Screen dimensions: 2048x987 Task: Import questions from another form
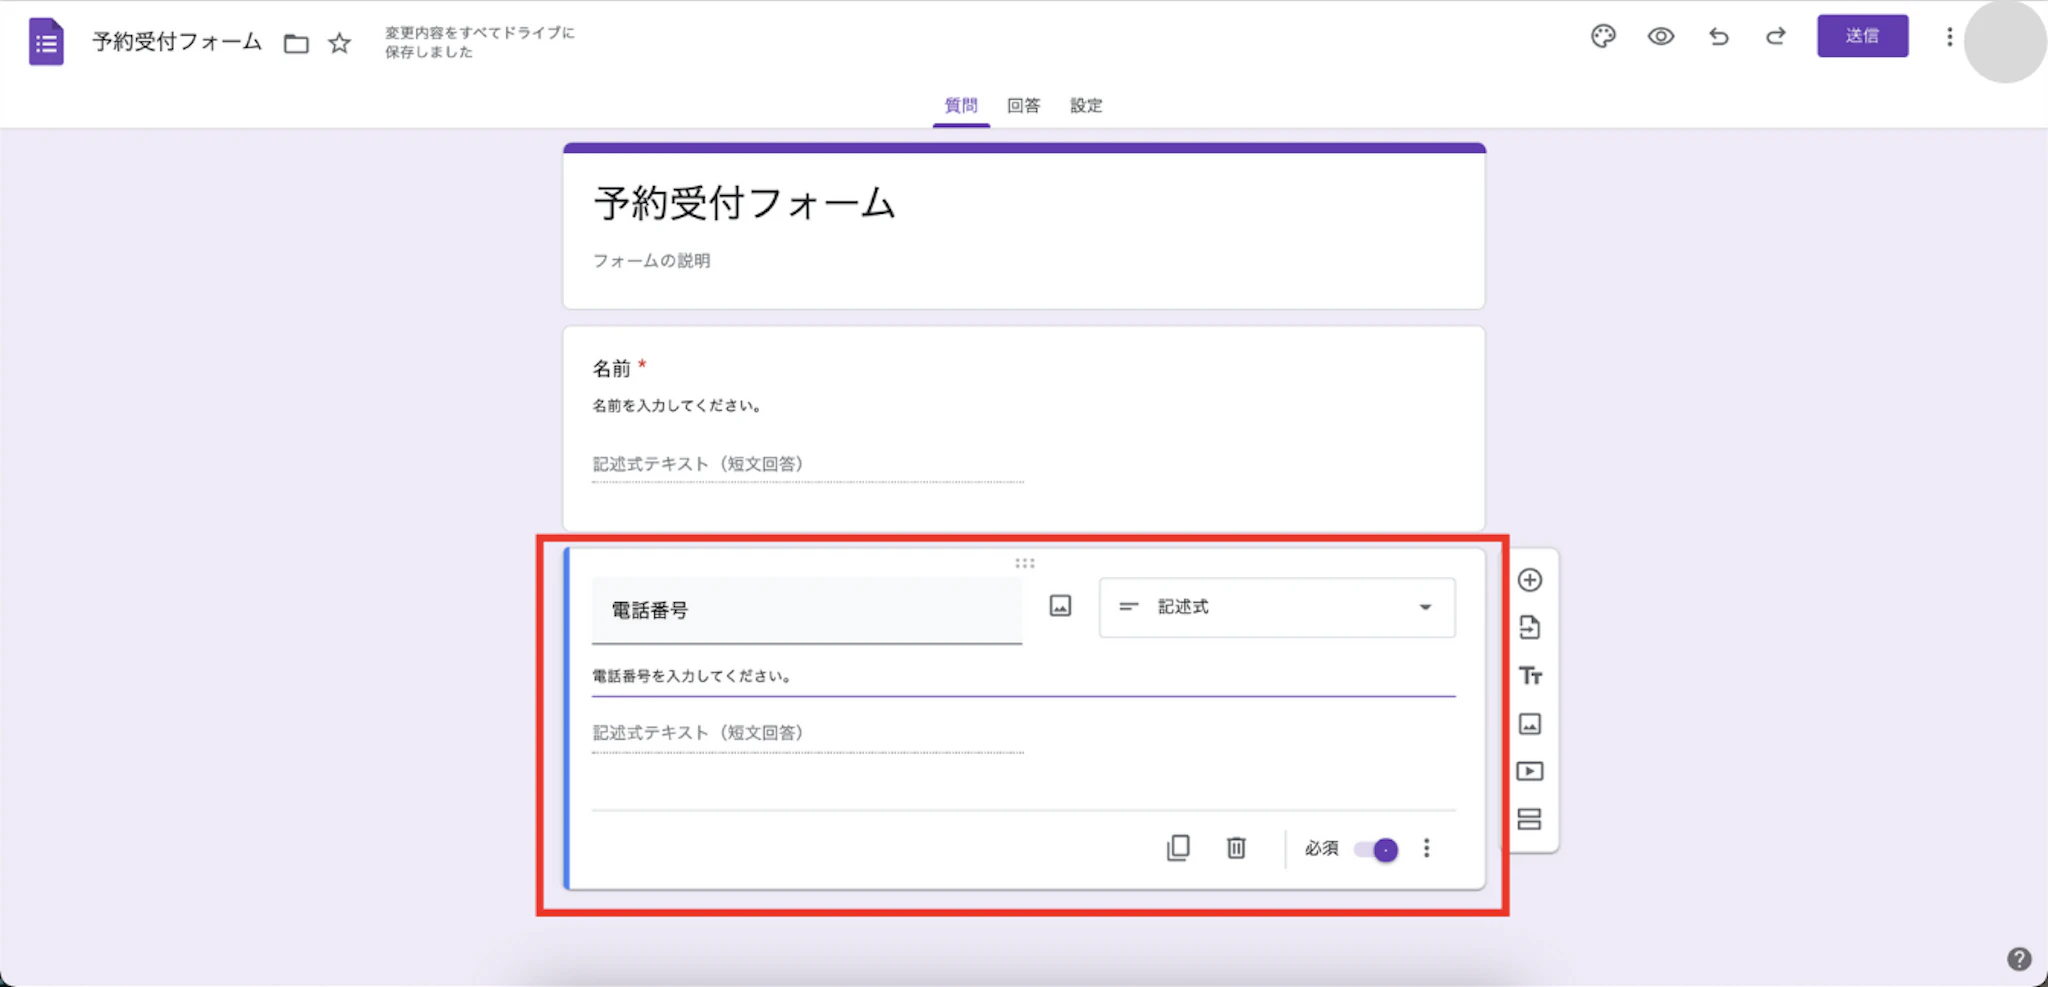click(x=1530, y=627)
